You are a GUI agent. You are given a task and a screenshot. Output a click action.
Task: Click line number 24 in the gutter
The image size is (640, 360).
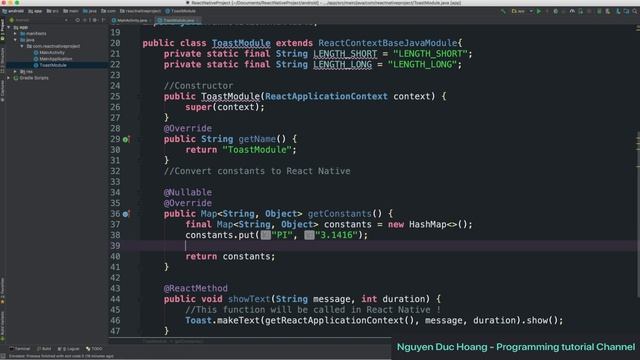pos(115,86)
